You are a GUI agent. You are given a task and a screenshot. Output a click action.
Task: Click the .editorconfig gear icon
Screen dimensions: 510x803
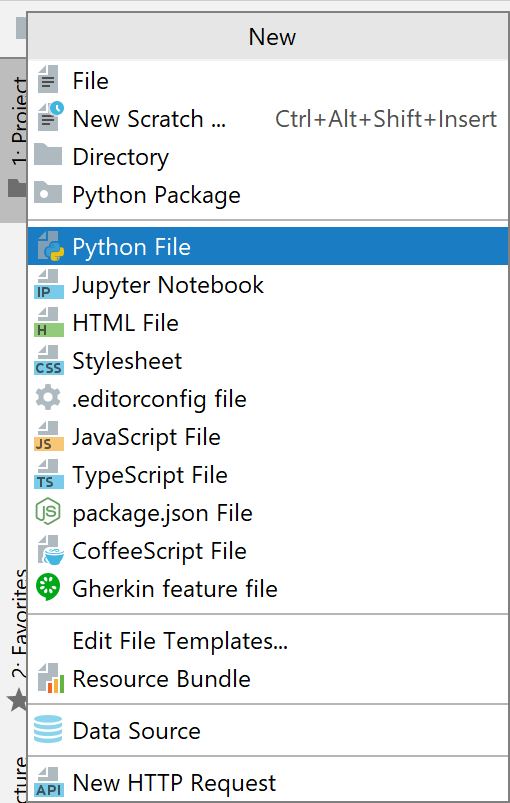coord(48,398)
